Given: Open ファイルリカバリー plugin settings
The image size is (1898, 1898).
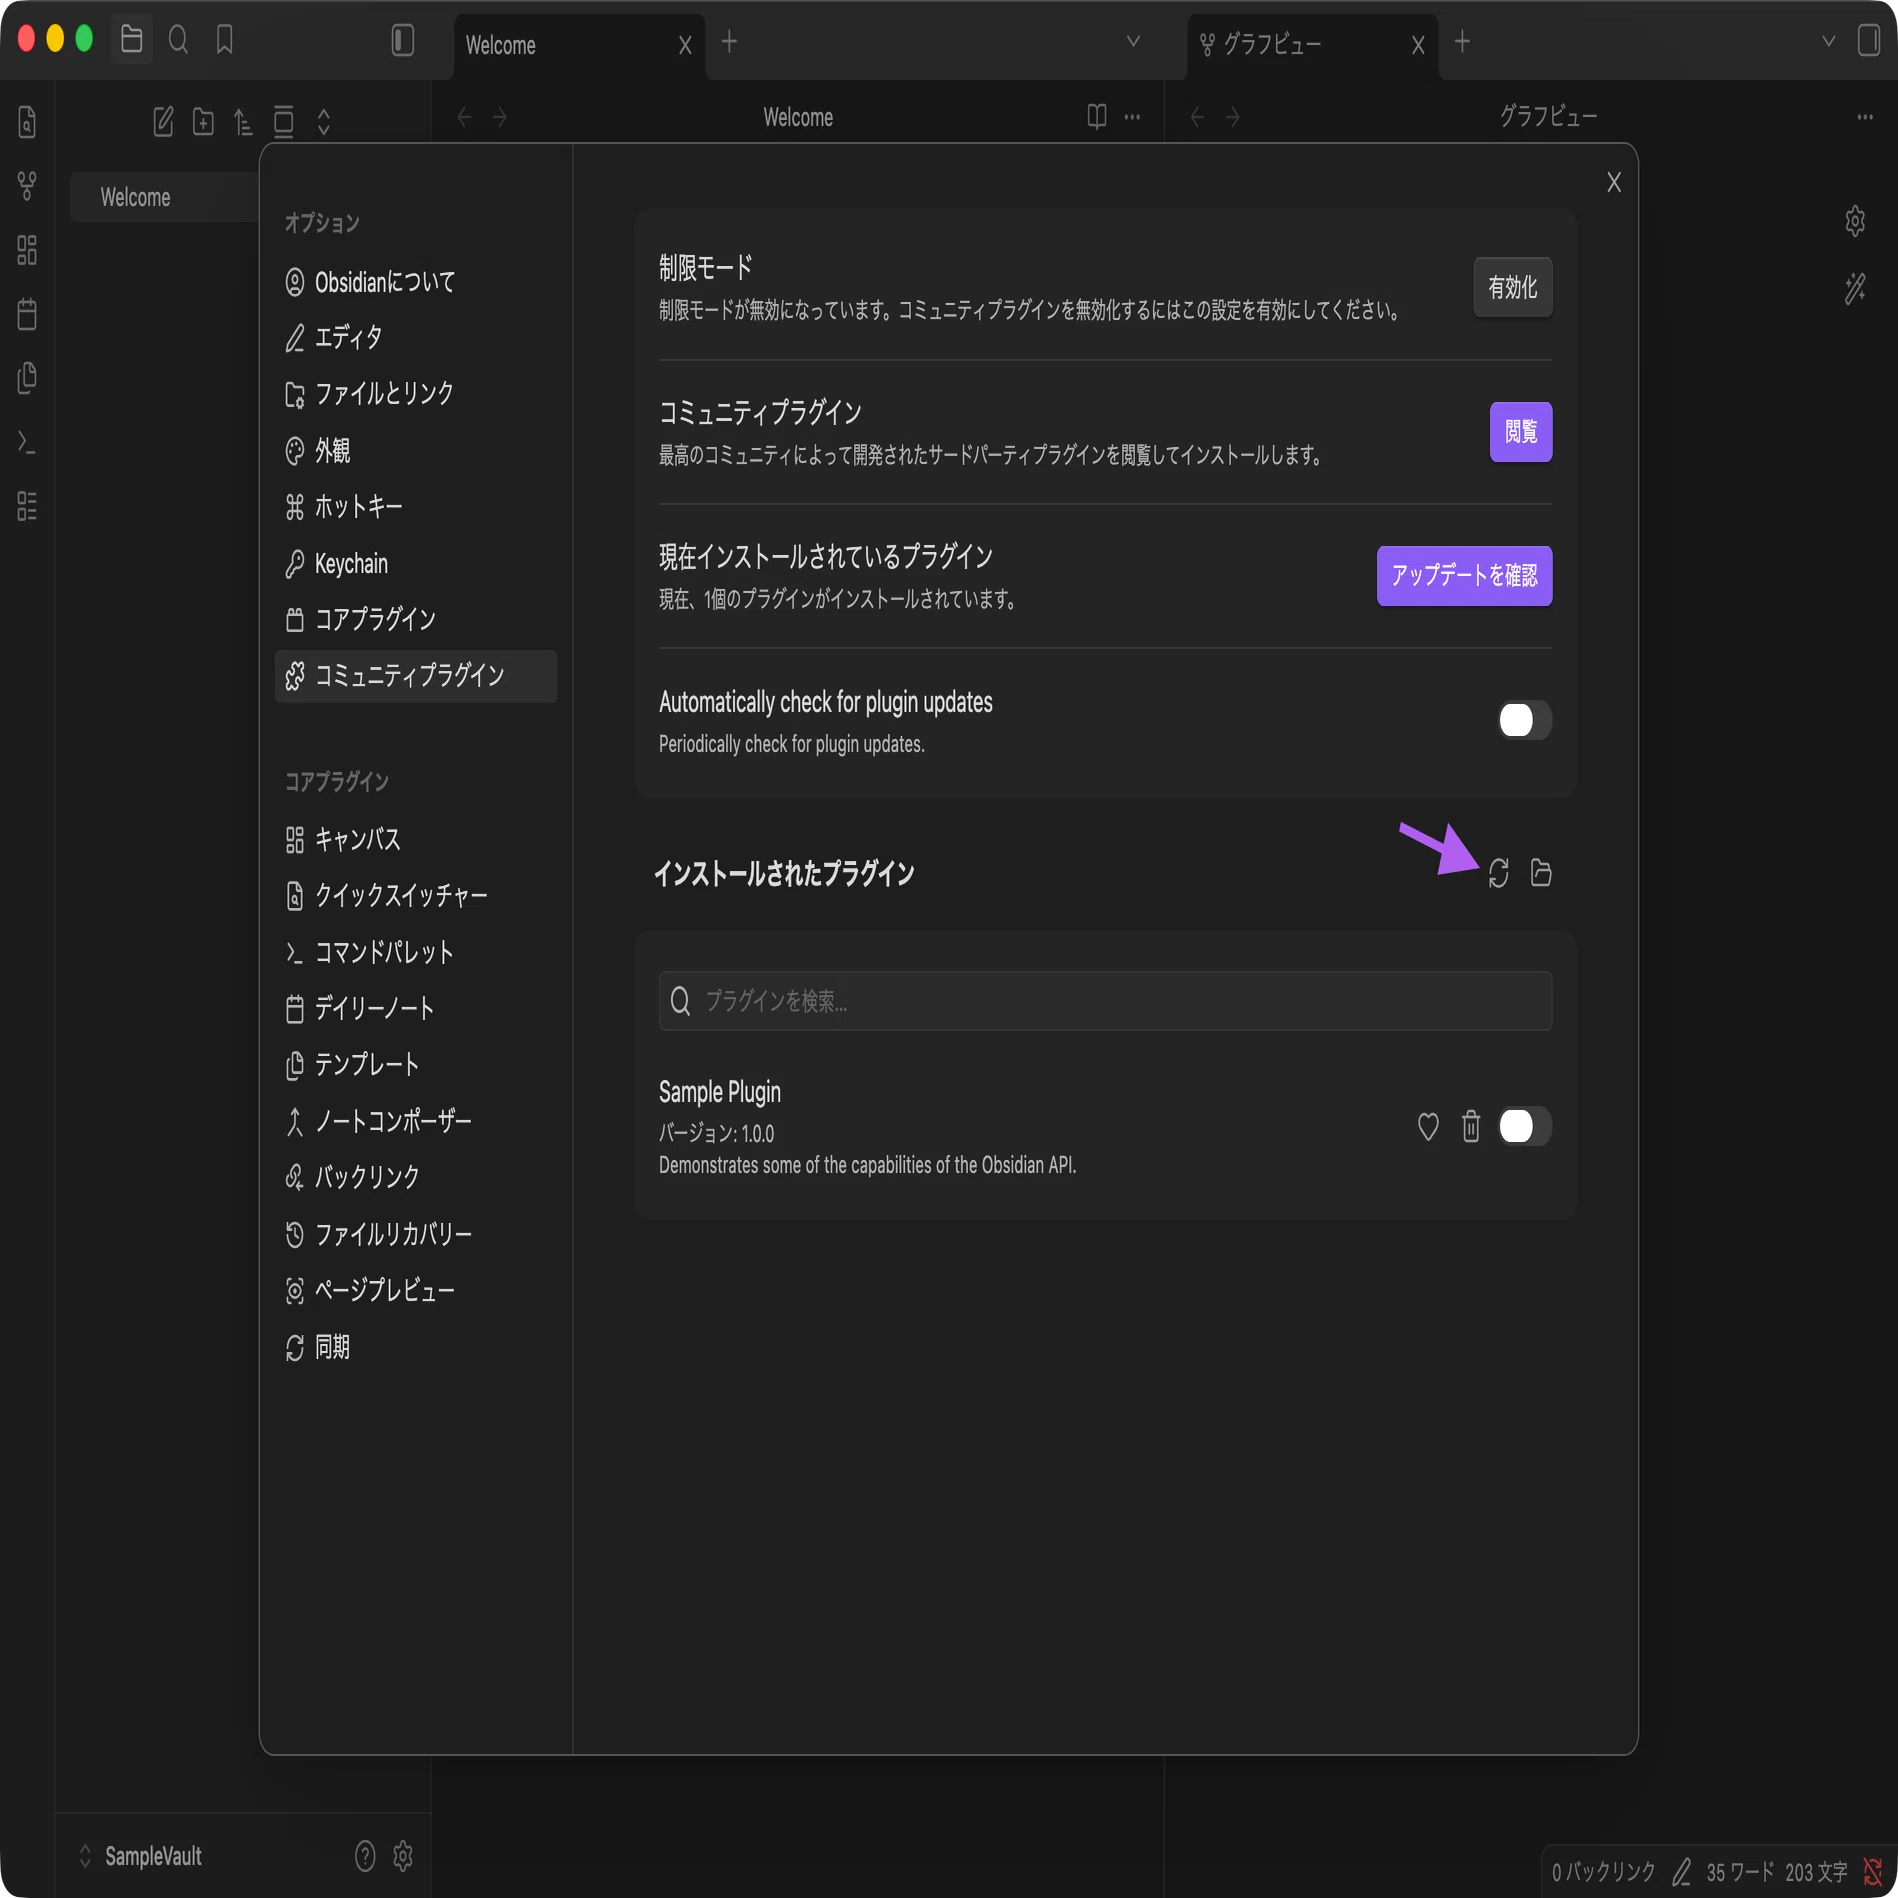Looking at the screenshot, I should point(416,1234).
